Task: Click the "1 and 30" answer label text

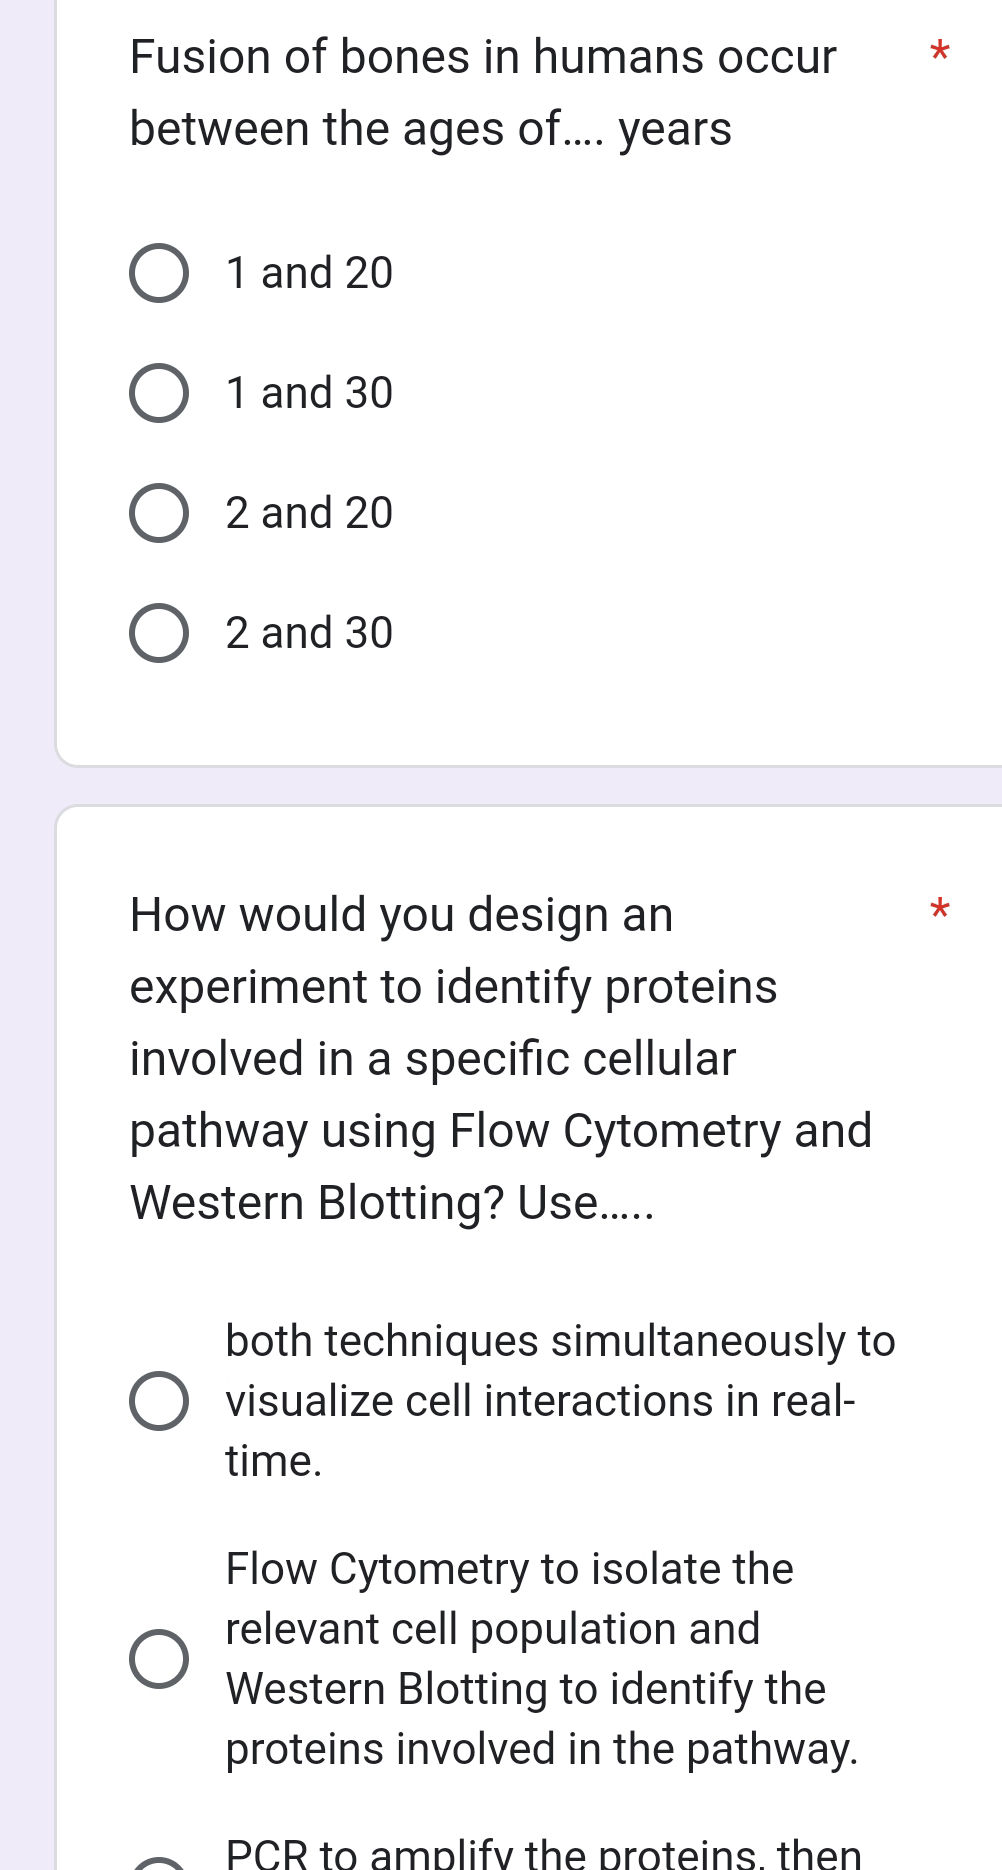Action: (309, 393)
